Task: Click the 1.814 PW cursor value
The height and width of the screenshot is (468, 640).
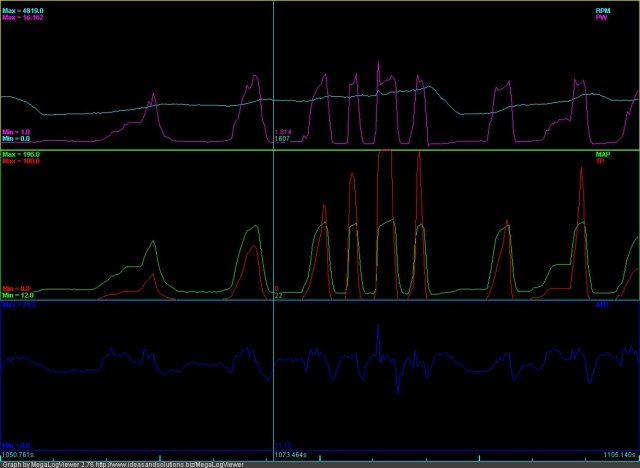Action: [x=284, y=132]
